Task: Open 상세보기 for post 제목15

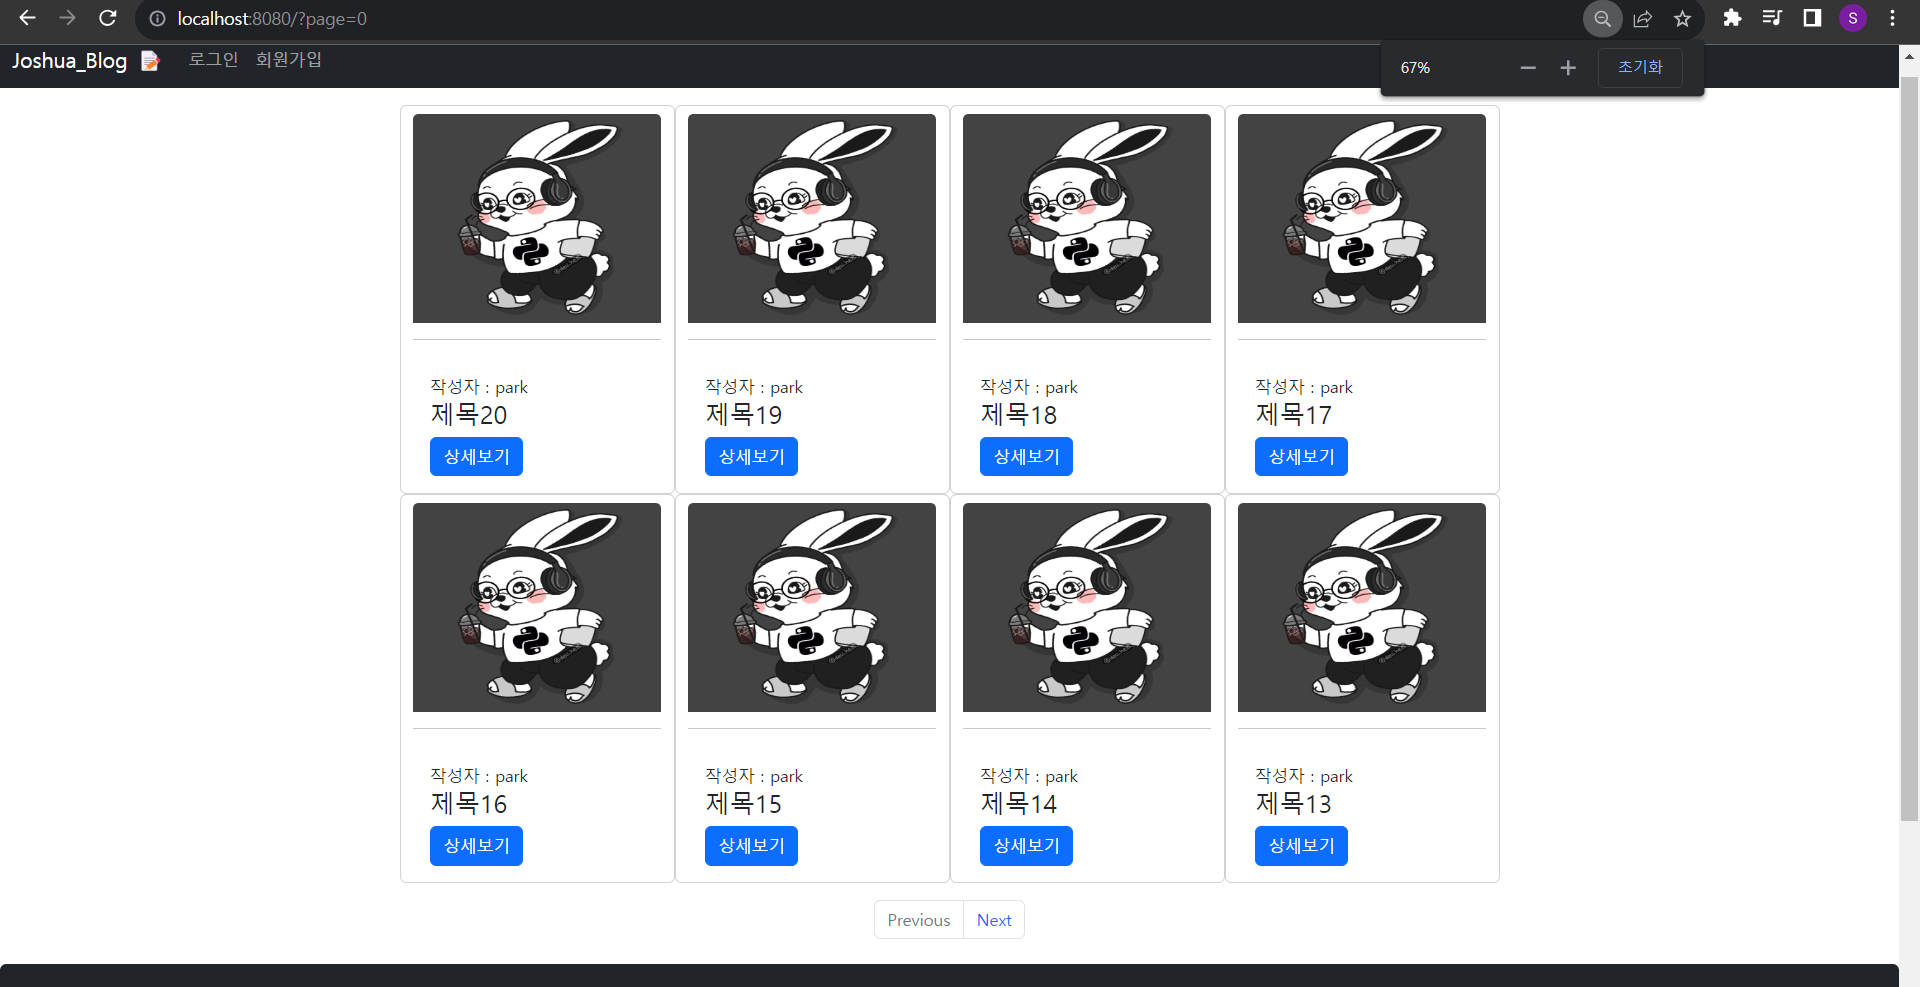Action: pyautogui.click(x=751, y=845)
